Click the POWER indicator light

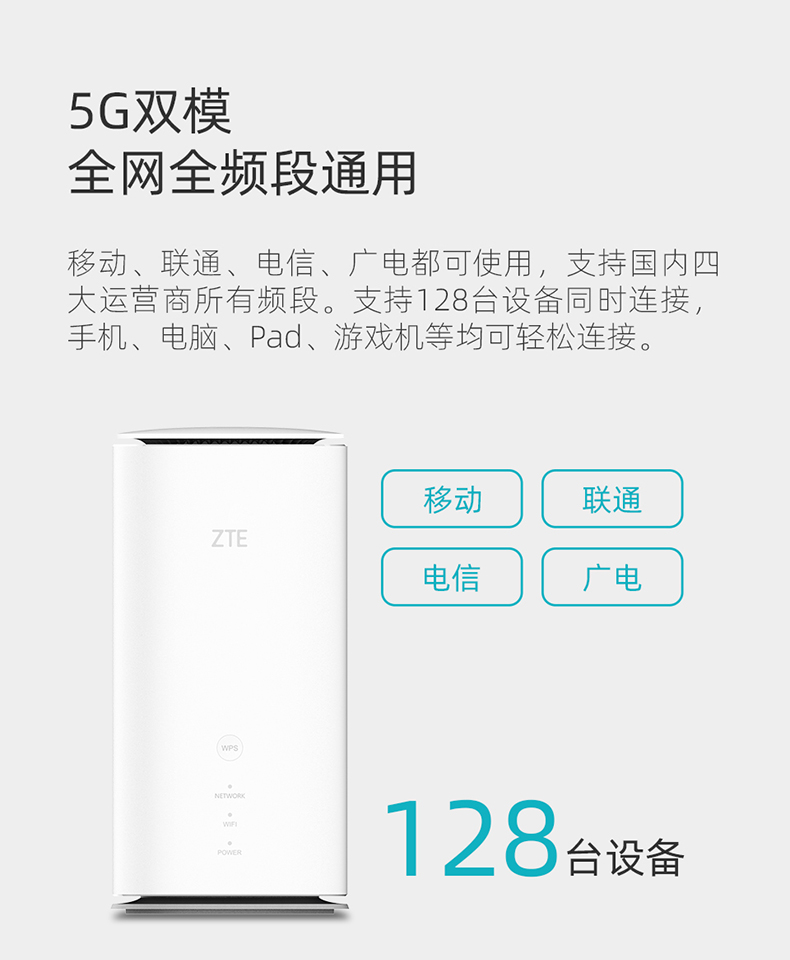230,843
